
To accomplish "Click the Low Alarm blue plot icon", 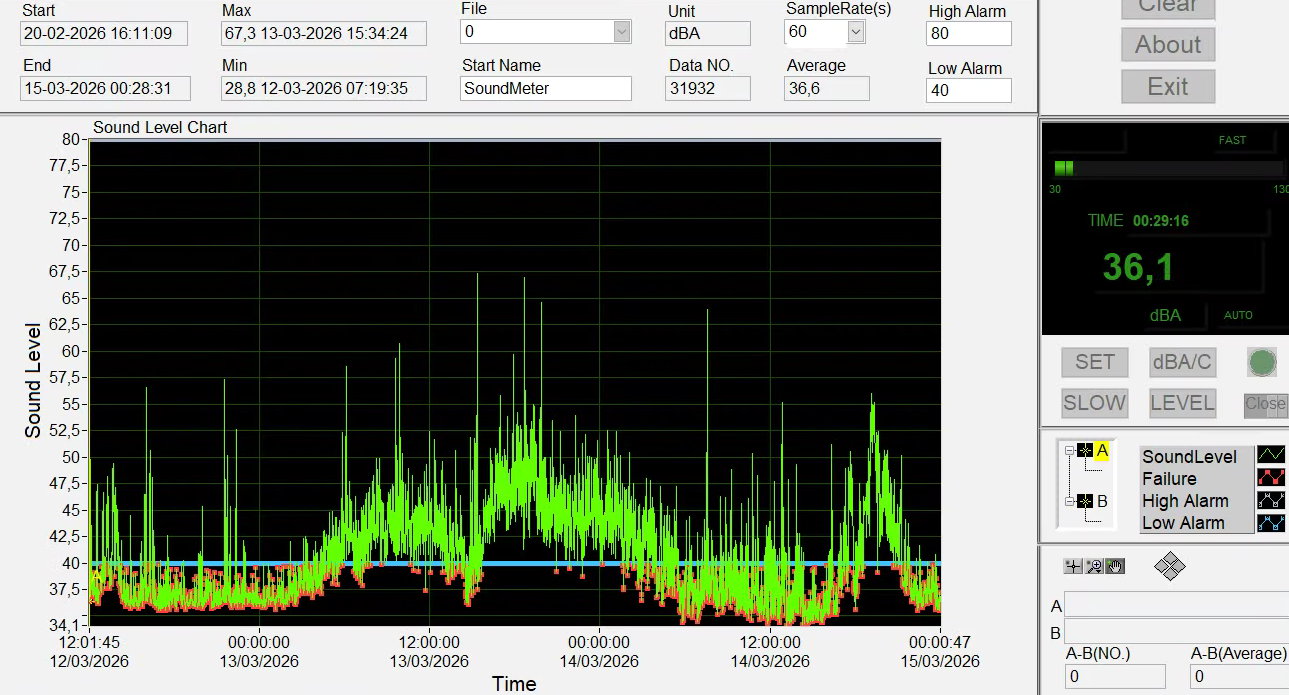I will tap(1271, 522).
